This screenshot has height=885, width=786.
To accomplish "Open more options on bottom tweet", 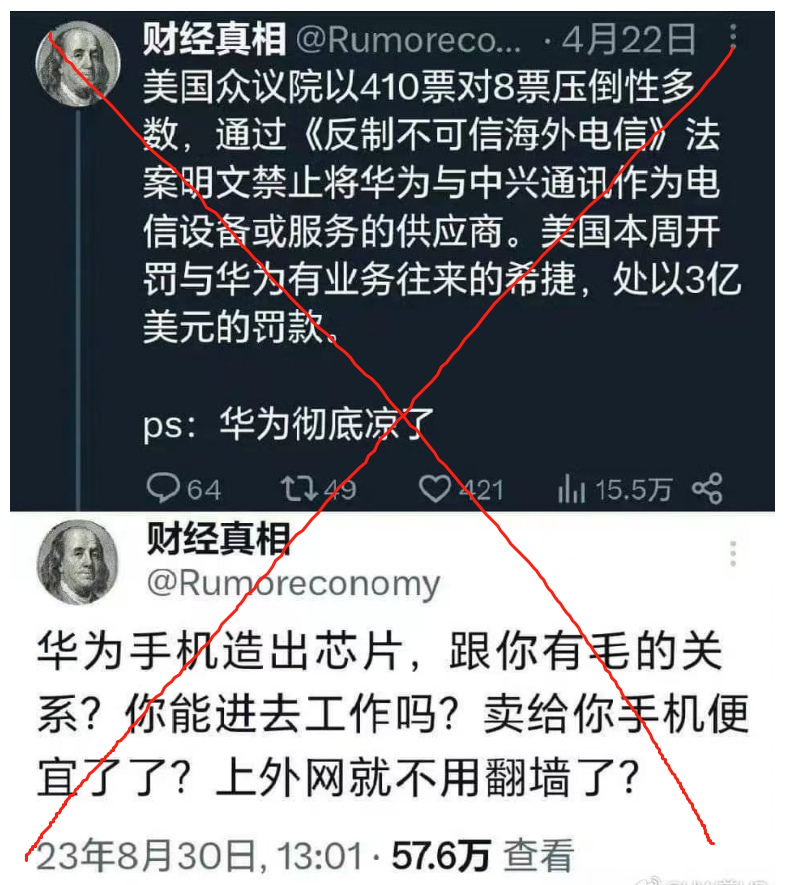I will [733, 554].
